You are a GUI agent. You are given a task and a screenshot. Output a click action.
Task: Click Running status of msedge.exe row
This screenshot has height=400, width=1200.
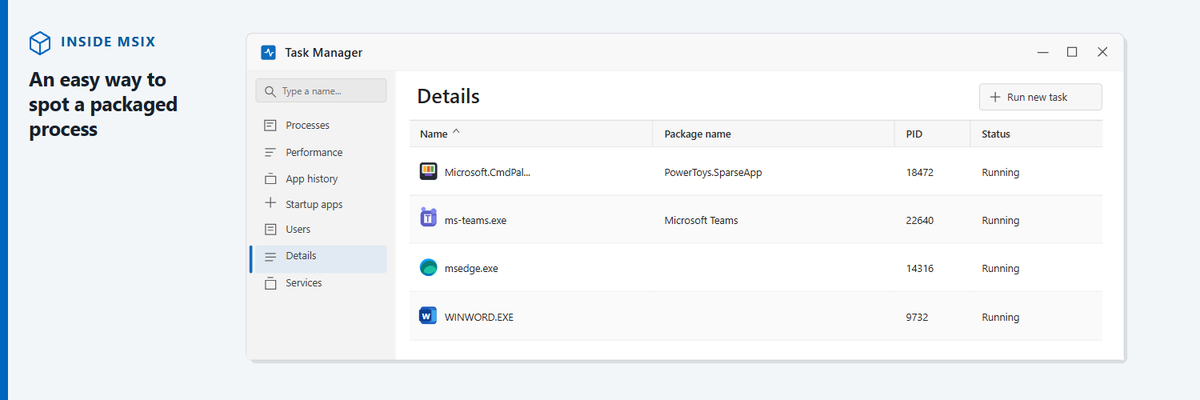click(x=1000, y=269)
